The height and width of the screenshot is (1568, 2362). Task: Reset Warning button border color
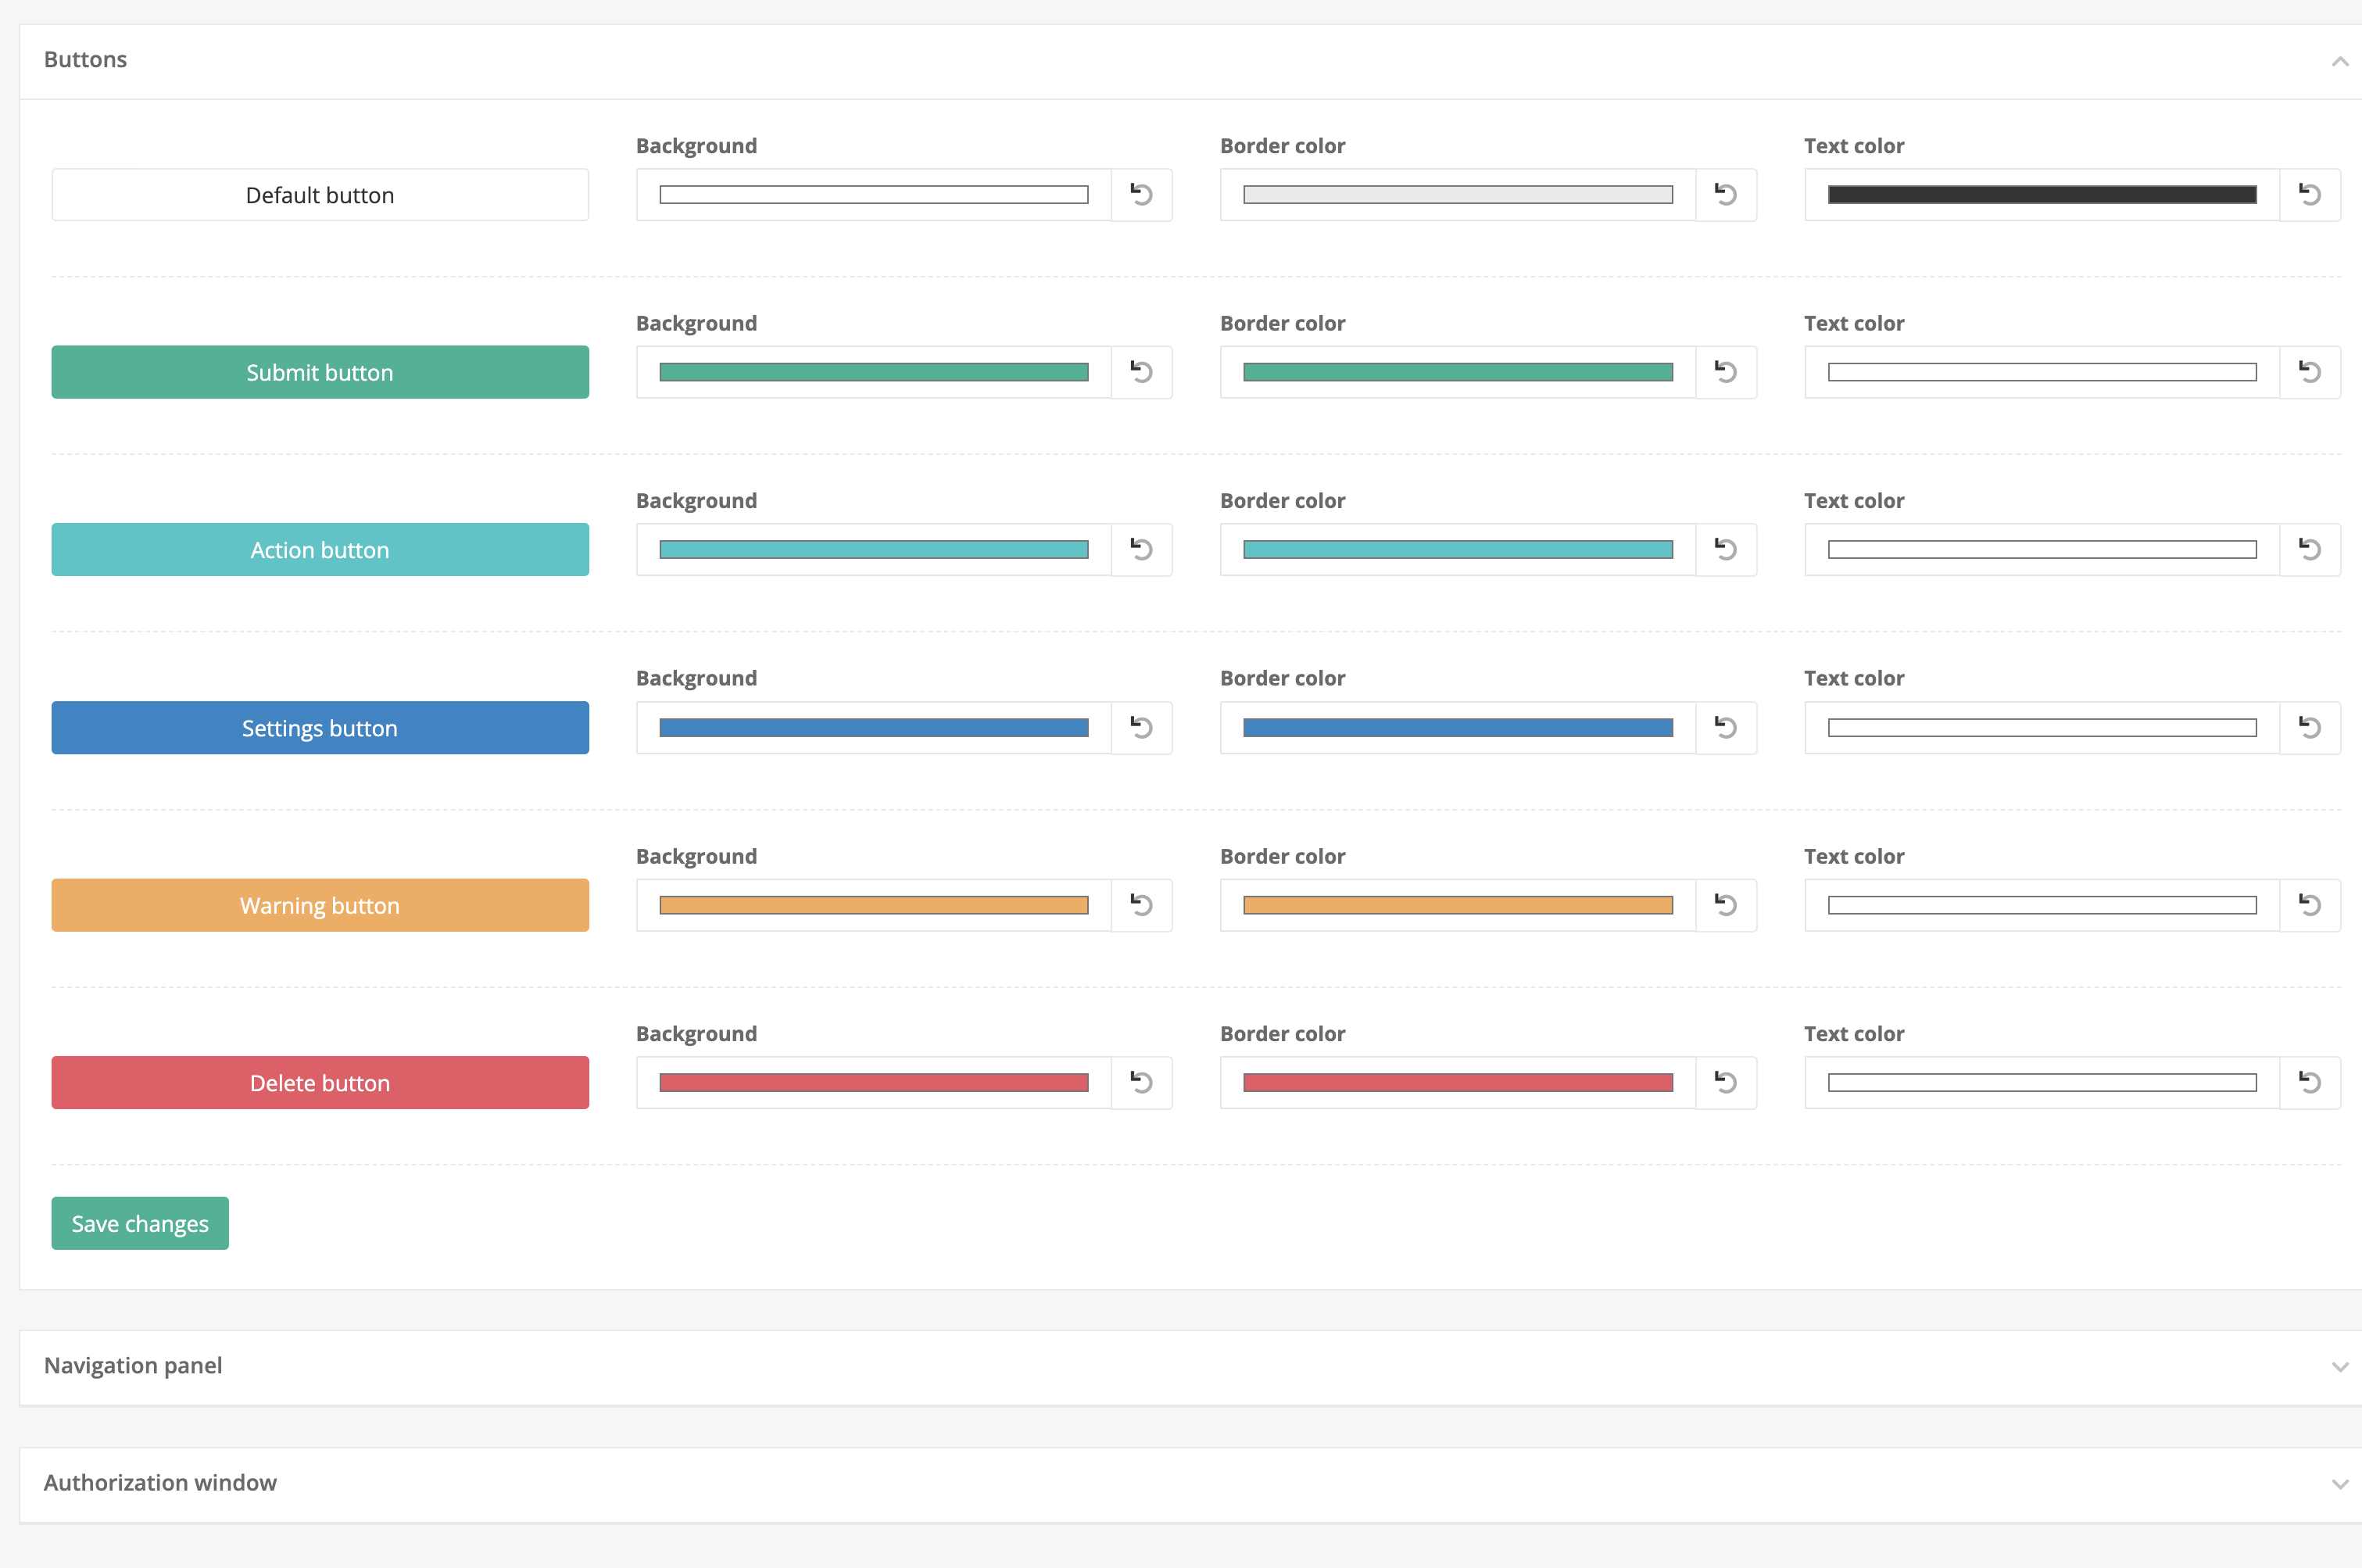(1725, 905)
